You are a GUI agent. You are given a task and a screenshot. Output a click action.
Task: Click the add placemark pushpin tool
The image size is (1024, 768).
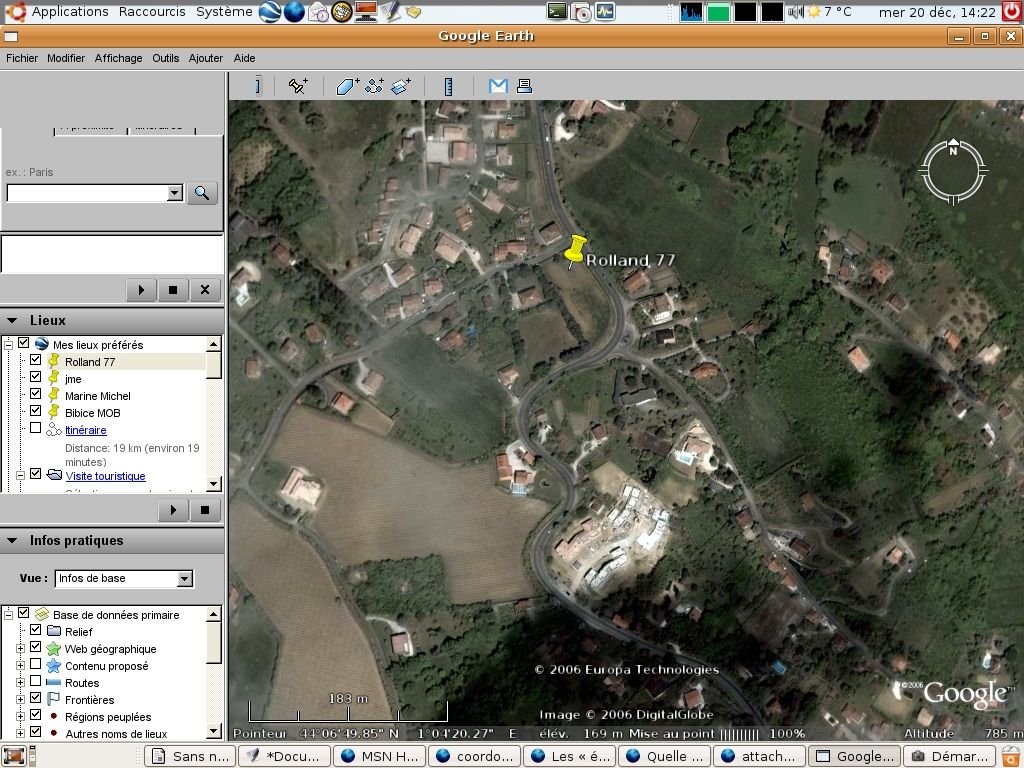tap(298, 86)
